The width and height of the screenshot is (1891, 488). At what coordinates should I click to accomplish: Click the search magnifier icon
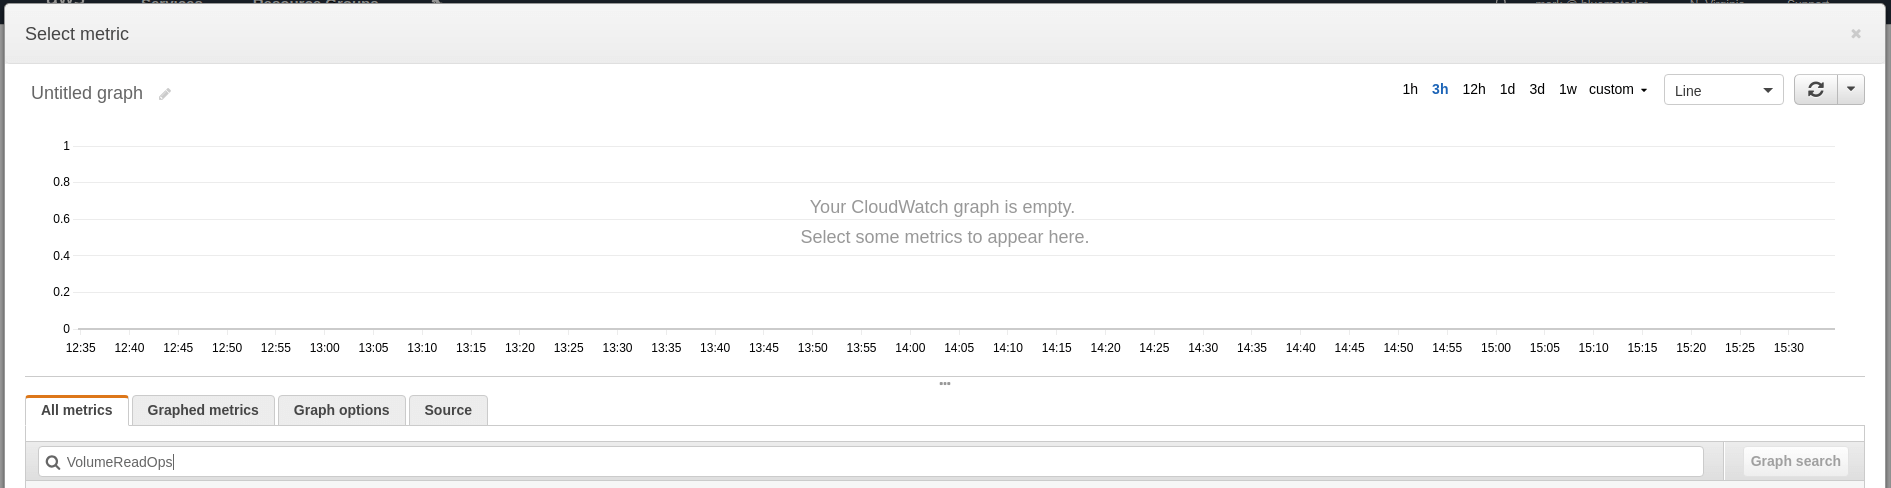pyautogui.click(x=53, y=462)
